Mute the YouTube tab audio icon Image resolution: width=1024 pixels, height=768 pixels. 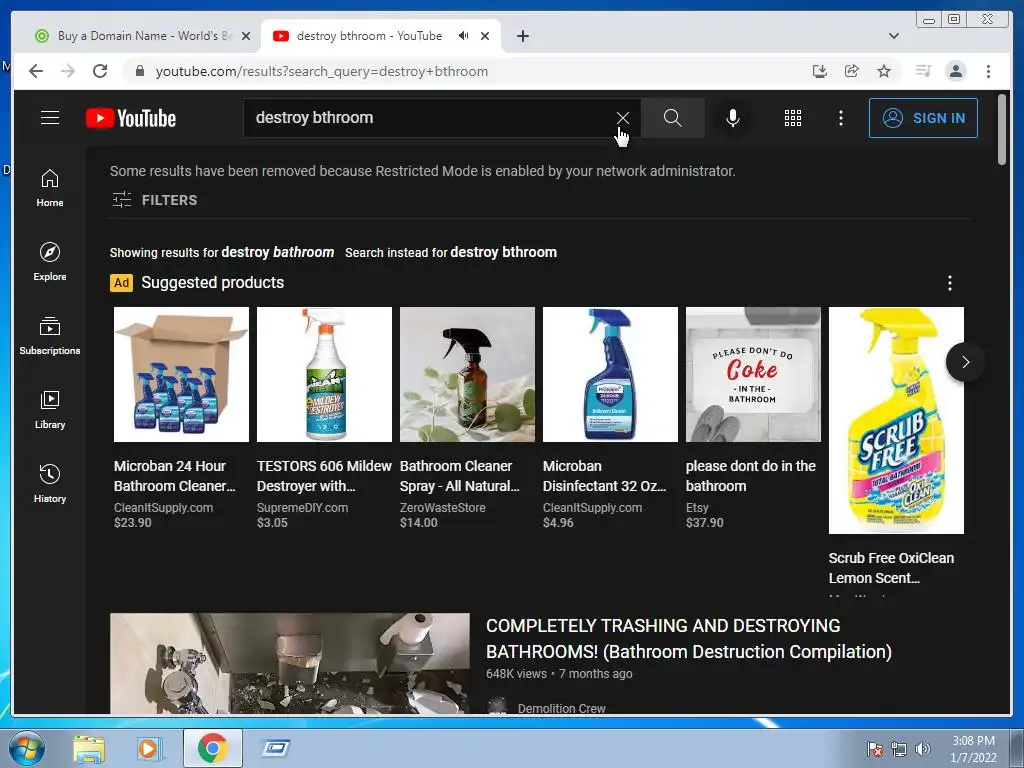coord(463,36)
